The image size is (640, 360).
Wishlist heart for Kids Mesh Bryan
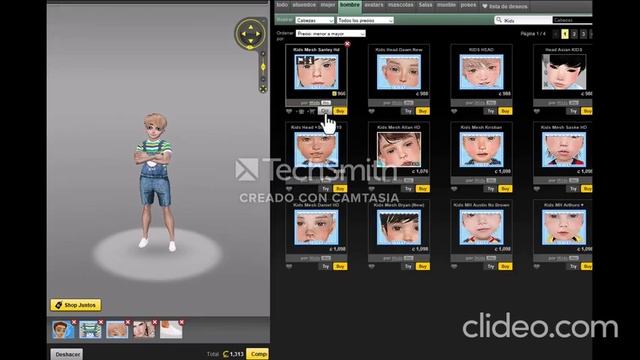click(371, 266)
